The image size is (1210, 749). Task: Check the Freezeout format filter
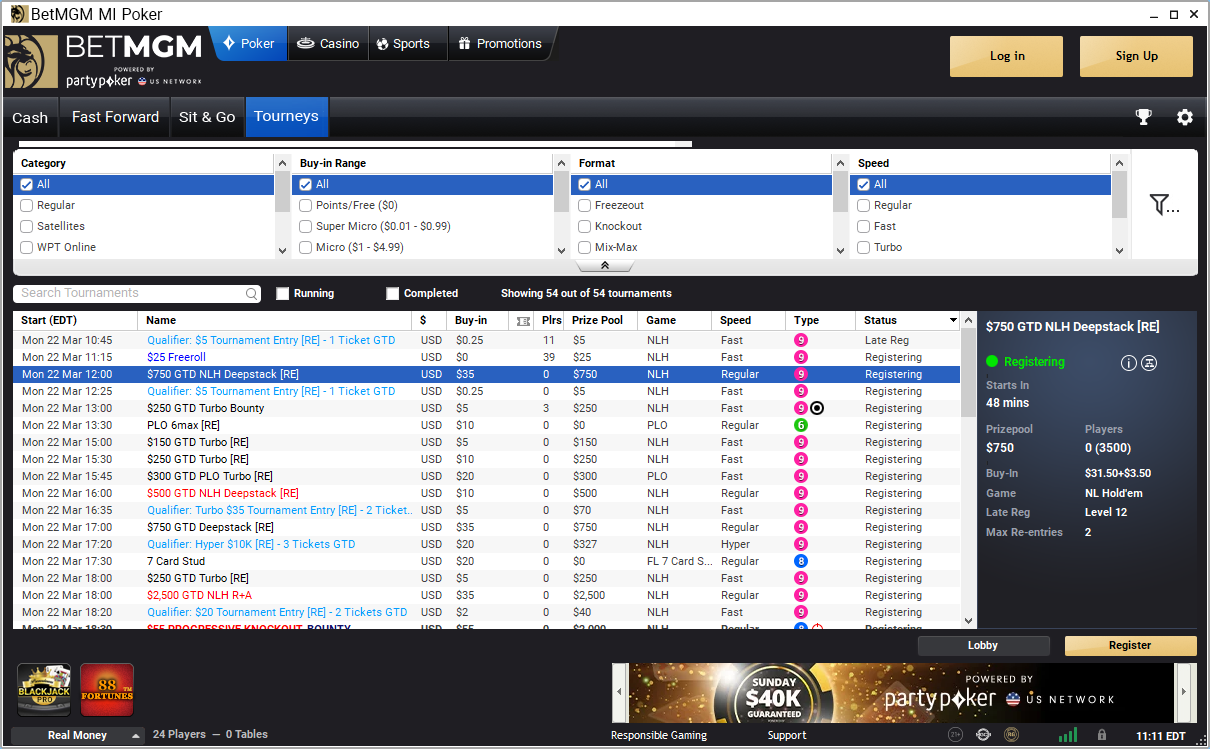coord(585,205)
